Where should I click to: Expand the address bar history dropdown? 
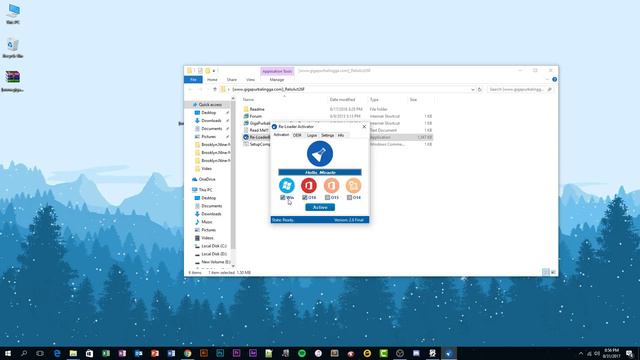tap(473, 89)
